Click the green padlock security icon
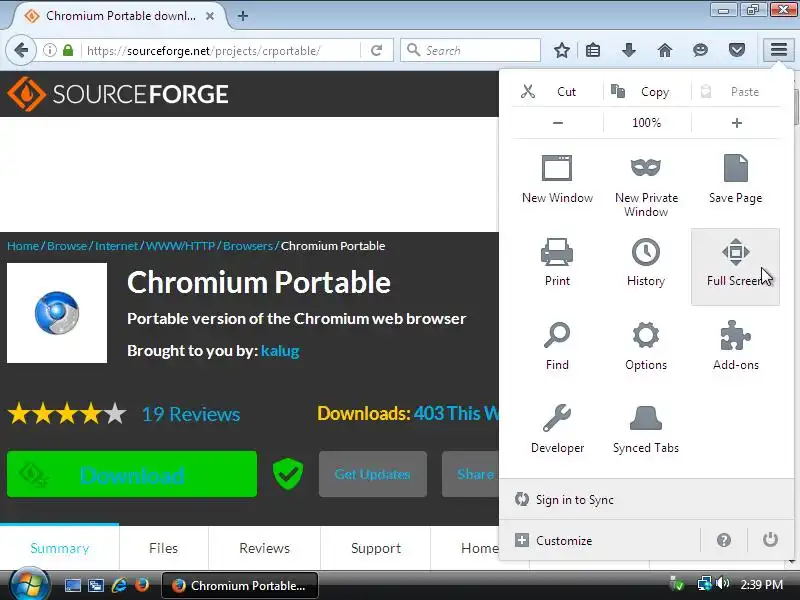 (68, 50)
